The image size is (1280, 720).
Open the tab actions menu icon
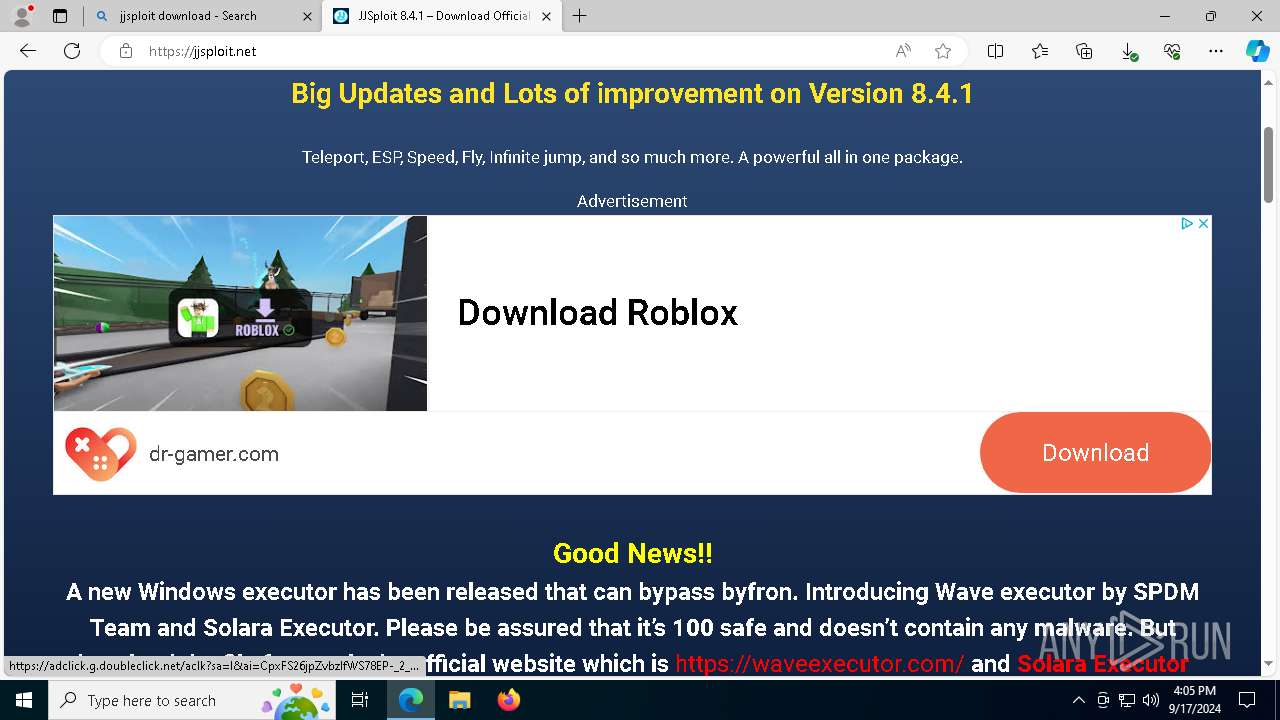pyautogui.click(x=60, y=16)
